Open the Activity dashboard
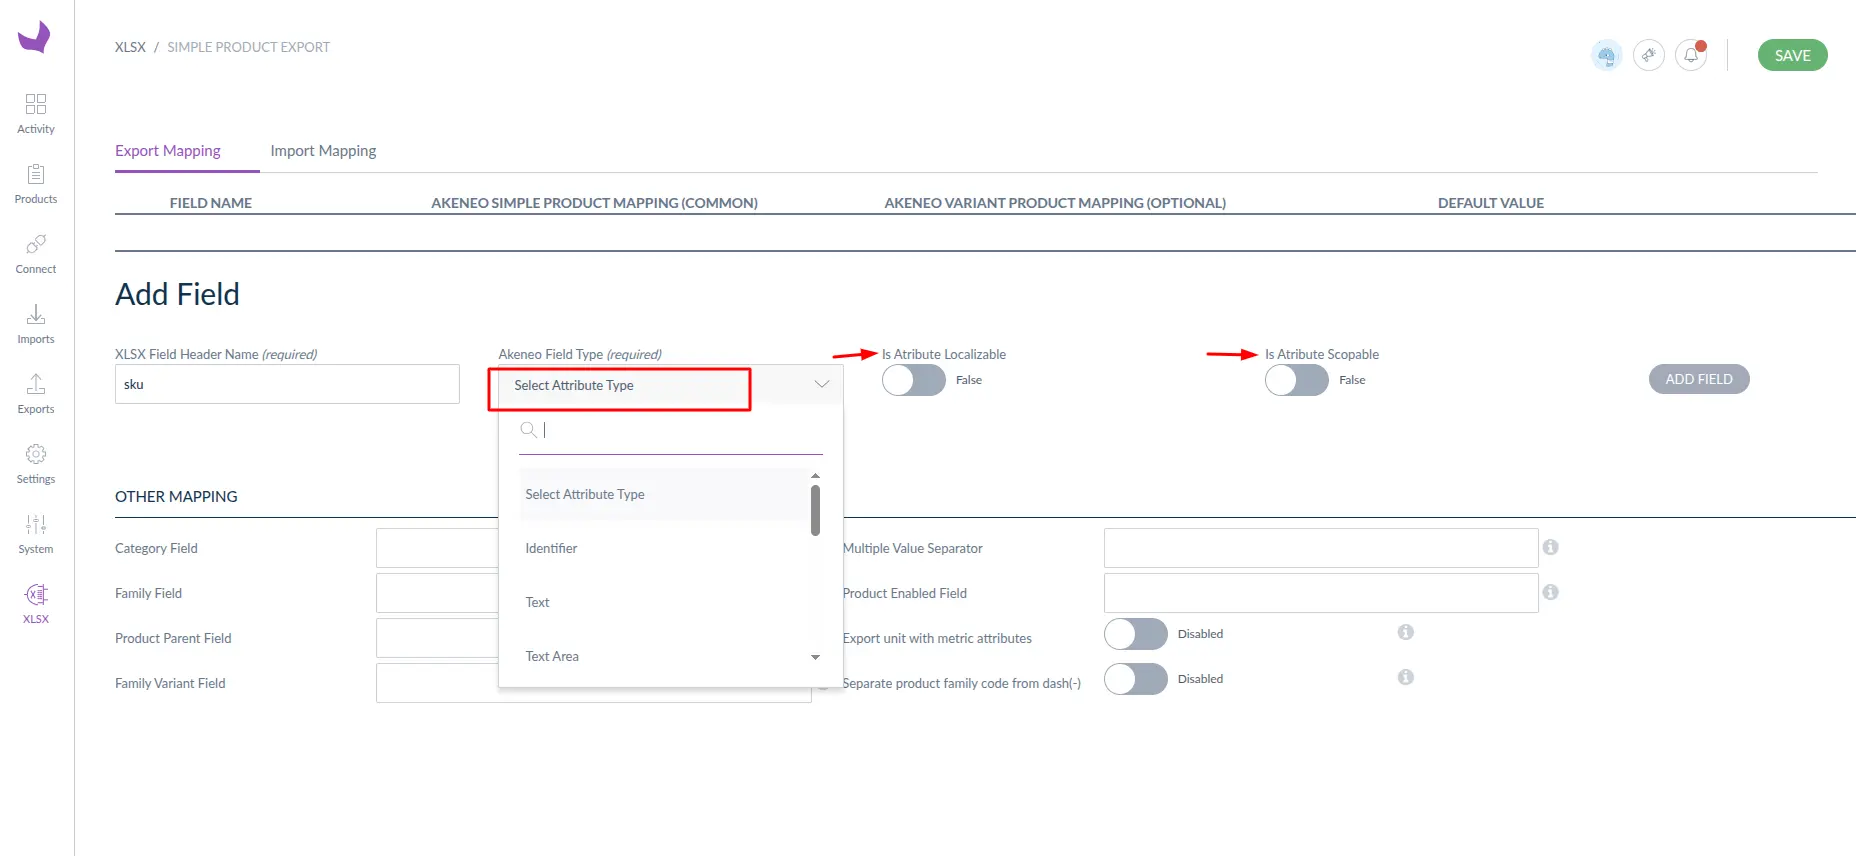Screen dimensions: 1856x856 point(36,114)
